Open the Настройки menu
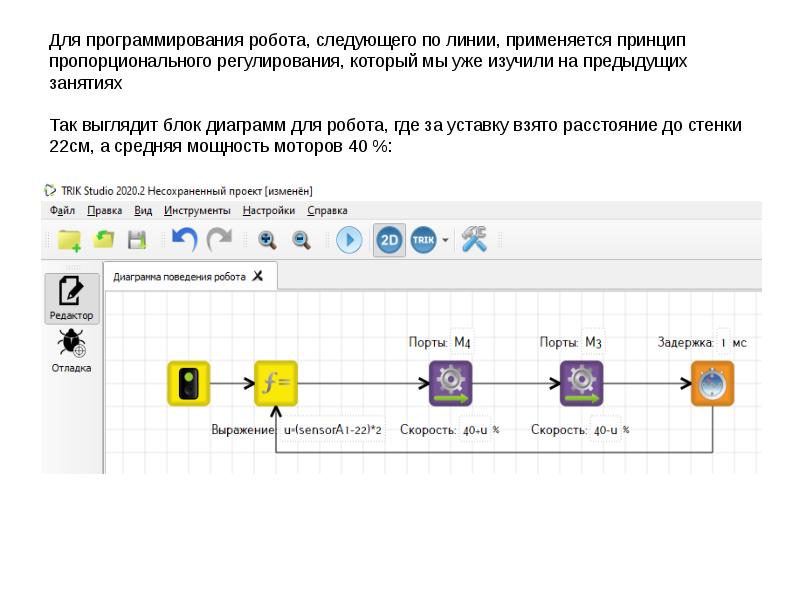This screenshot has width=800, height=600. 268,211
